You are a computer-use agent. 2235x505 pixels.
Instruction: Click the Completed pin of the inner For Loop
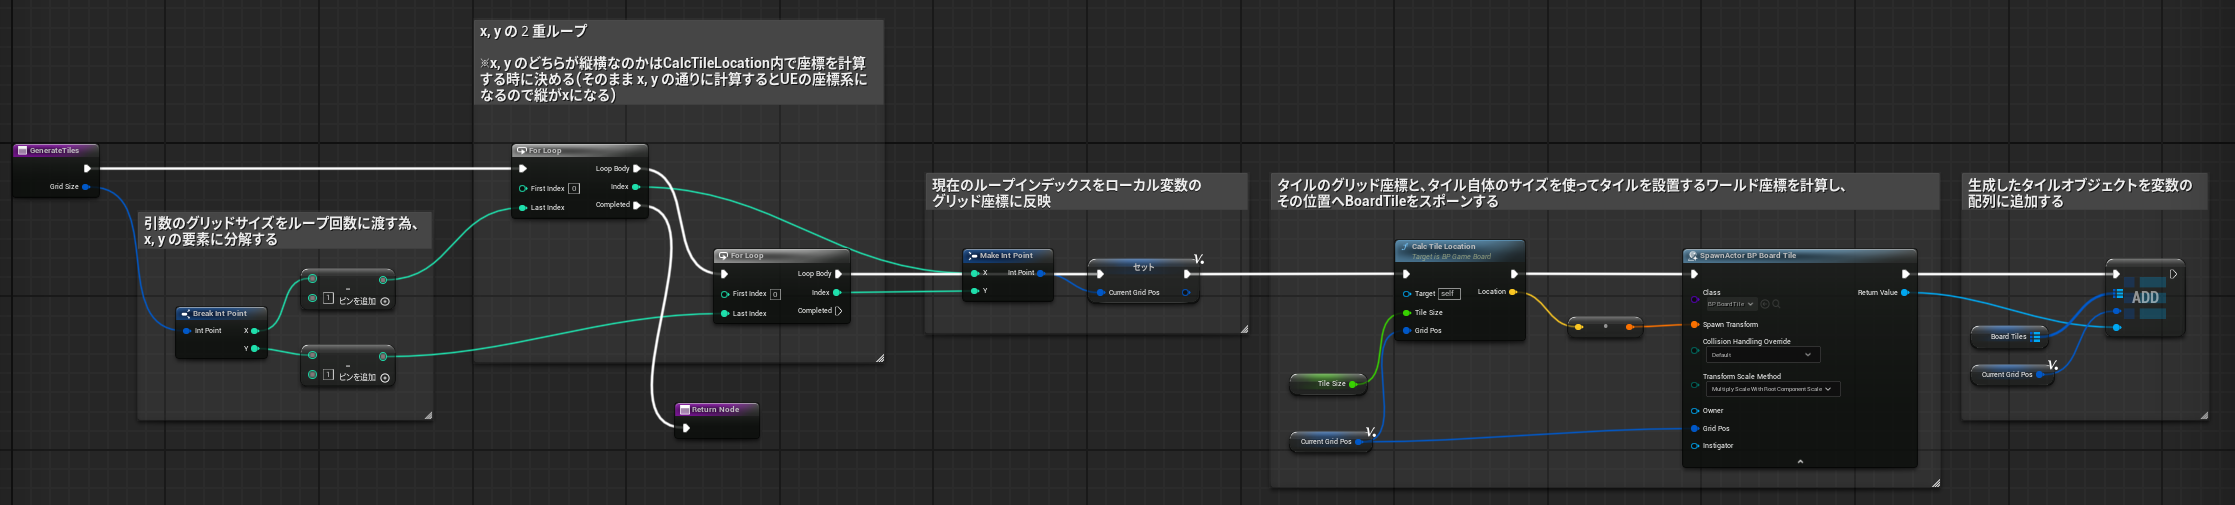839,311
